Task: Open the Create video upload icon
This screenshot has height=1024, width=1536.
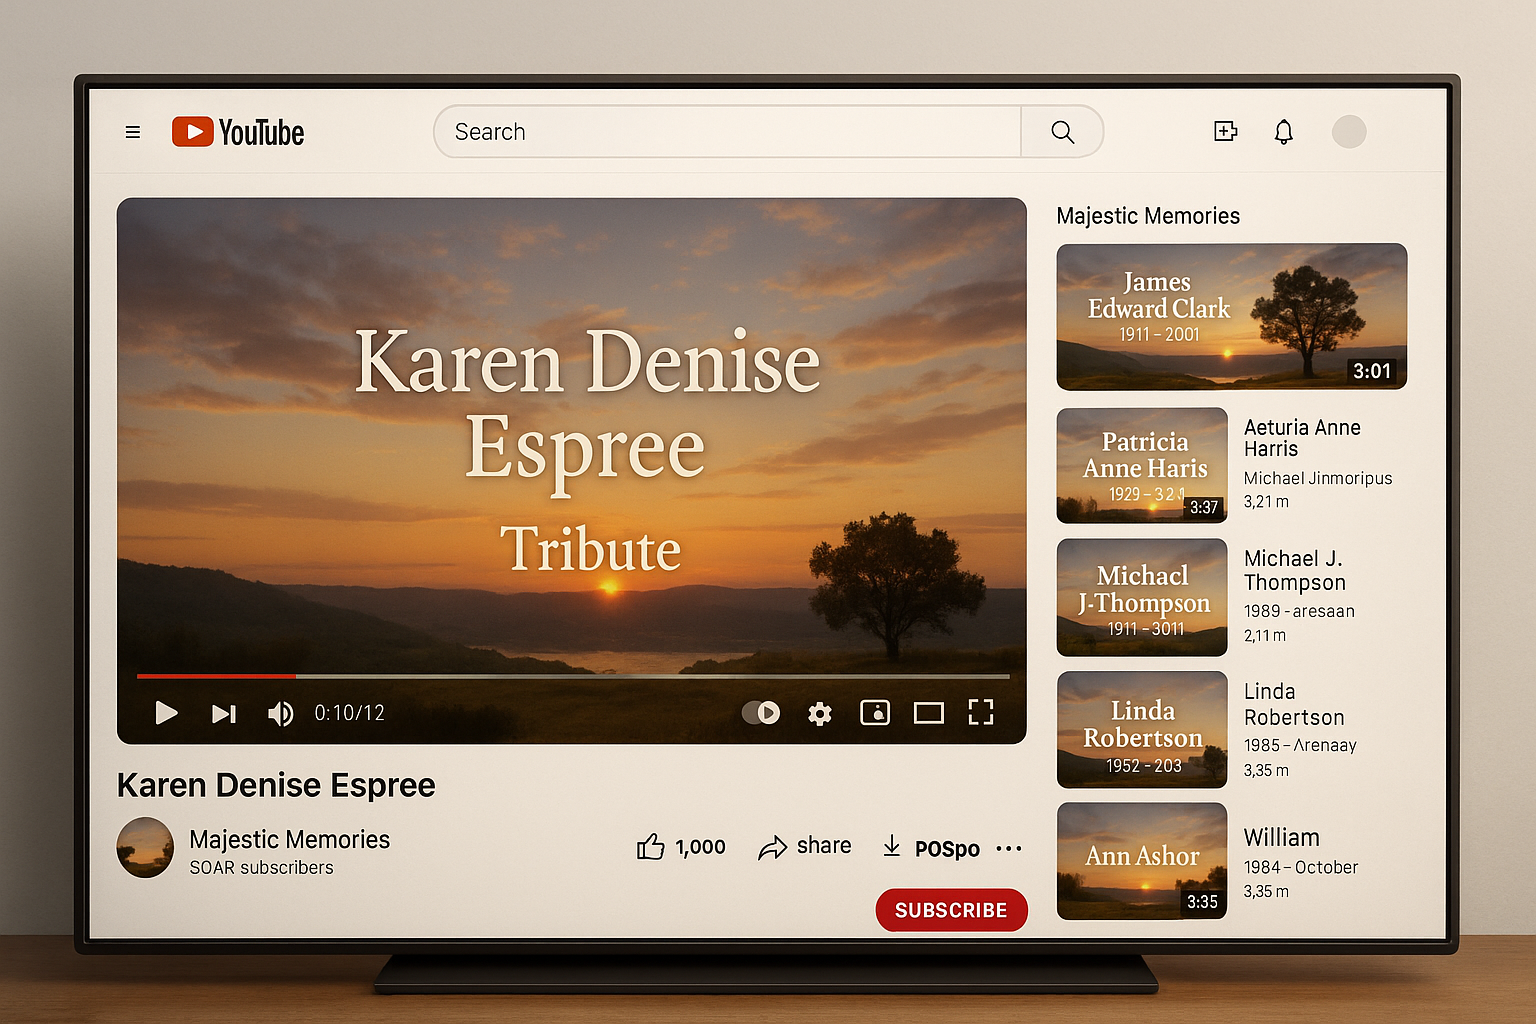Action: (1225, 131)
